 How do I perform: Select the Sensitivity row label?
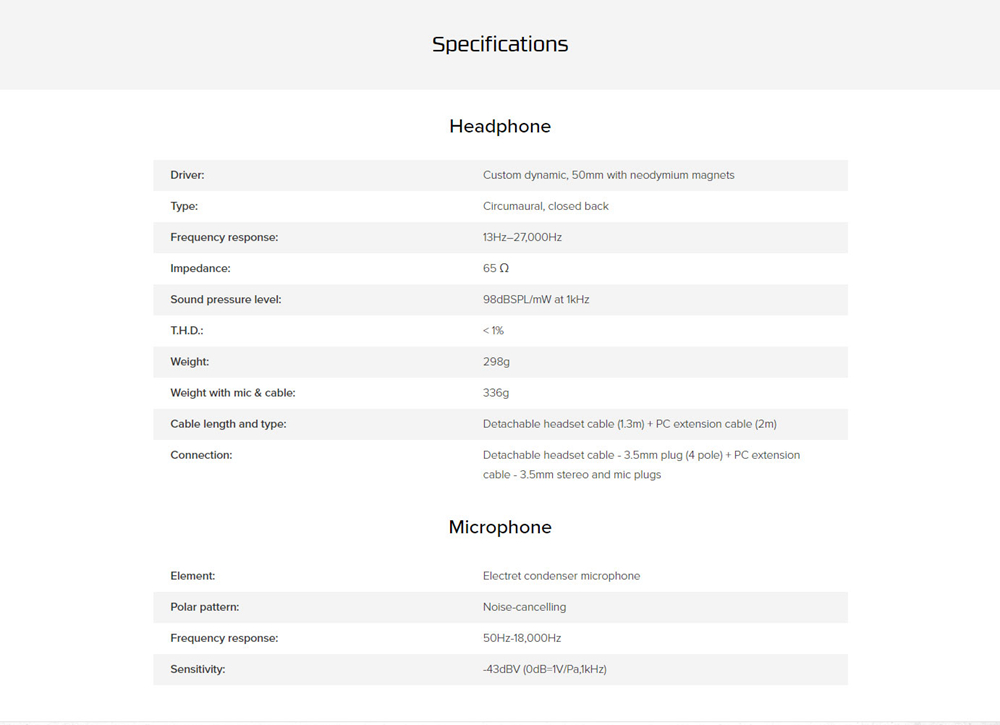pos(197,669)
